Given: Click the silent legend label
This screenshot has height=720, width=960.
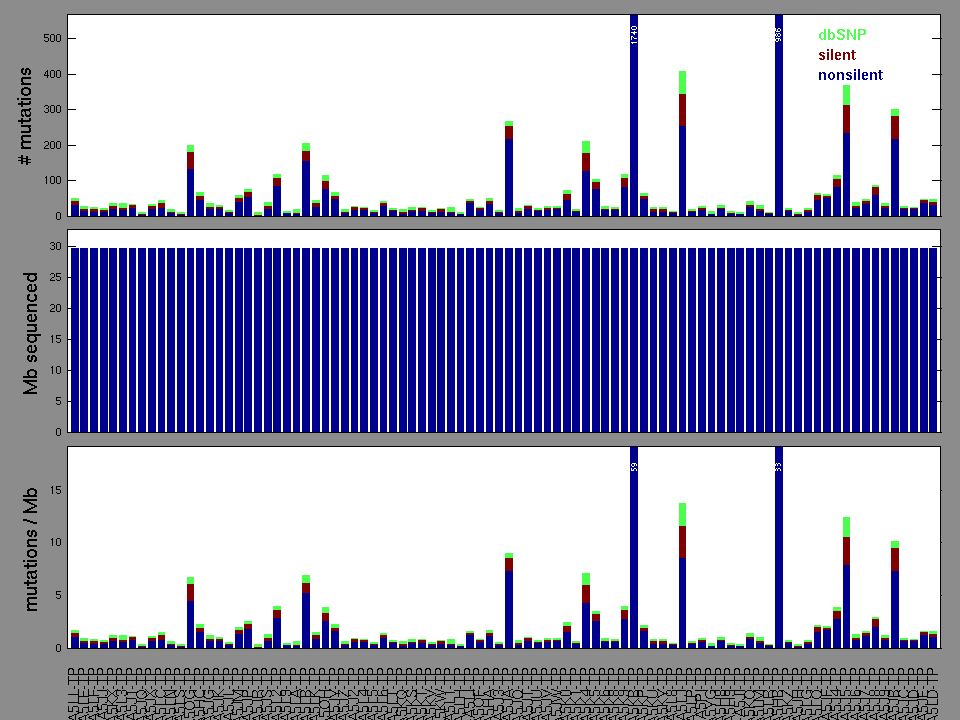Looking at the screenshot, I should point(837,55).
